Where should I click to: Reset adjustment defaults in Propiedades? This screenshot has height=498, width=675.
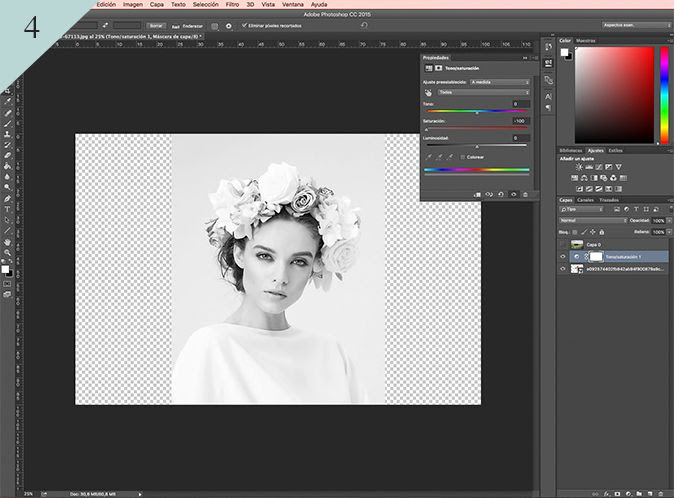click(x=501, y=195)
